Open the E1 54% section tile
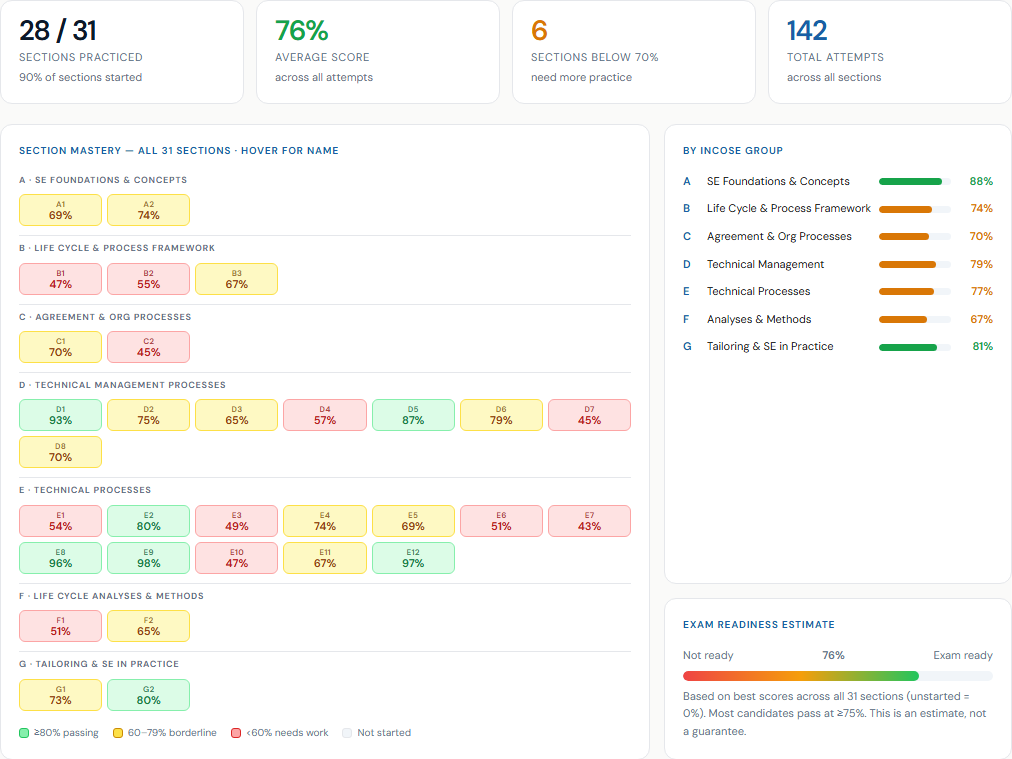The width and height of the screenshot is (1012, 759). click(61, 521)
